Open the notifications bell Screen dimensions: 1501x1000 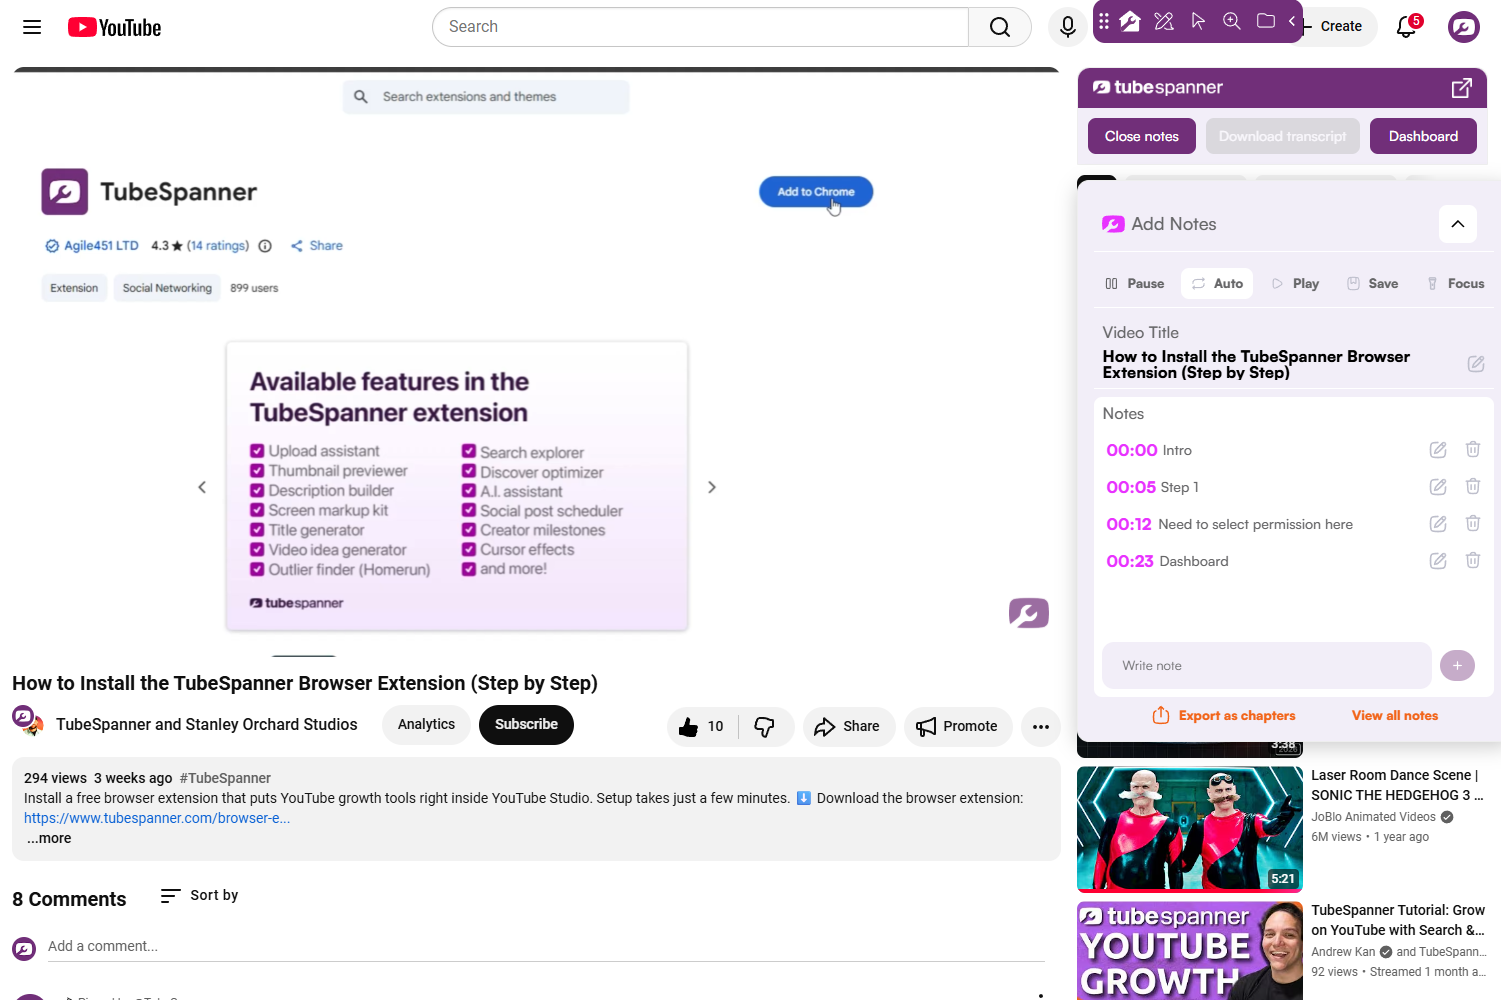click(x=1407, y=27)
